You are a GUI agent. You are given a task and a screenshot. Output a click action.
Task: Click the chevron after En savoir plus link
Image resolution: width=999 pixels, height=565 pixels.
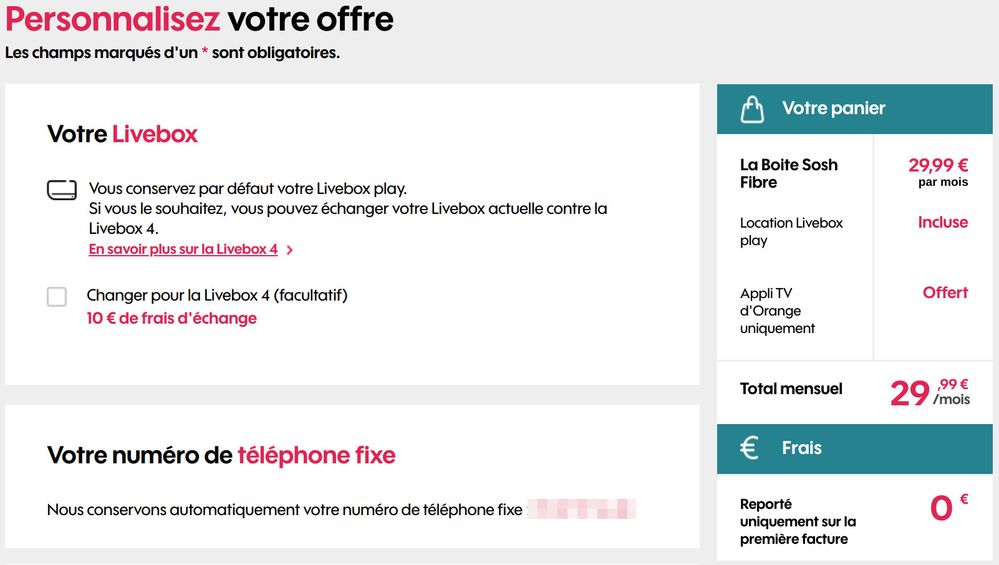(290, 250)
